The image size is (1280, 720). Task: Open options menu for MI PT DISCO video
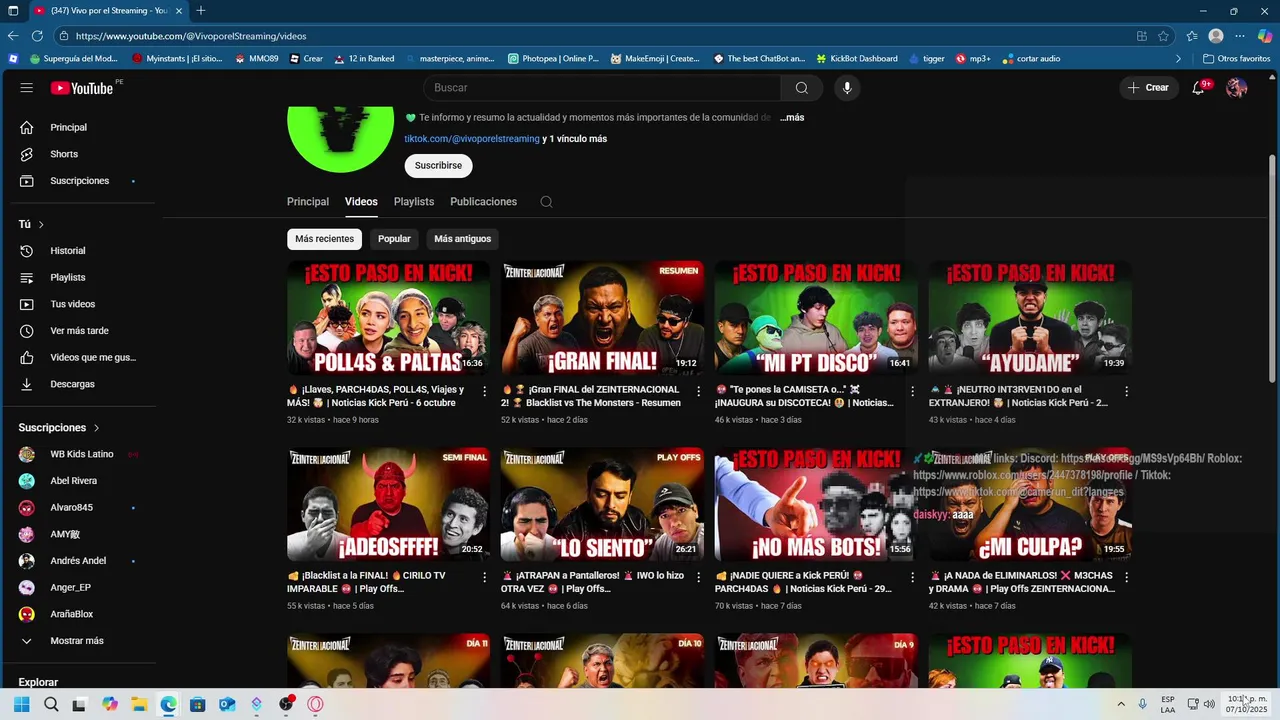(x=913, y=391)
